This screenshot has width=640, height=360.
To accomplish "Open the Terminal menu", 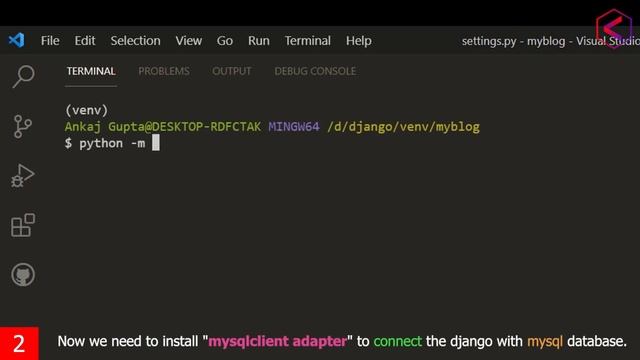I will [308, 41].
